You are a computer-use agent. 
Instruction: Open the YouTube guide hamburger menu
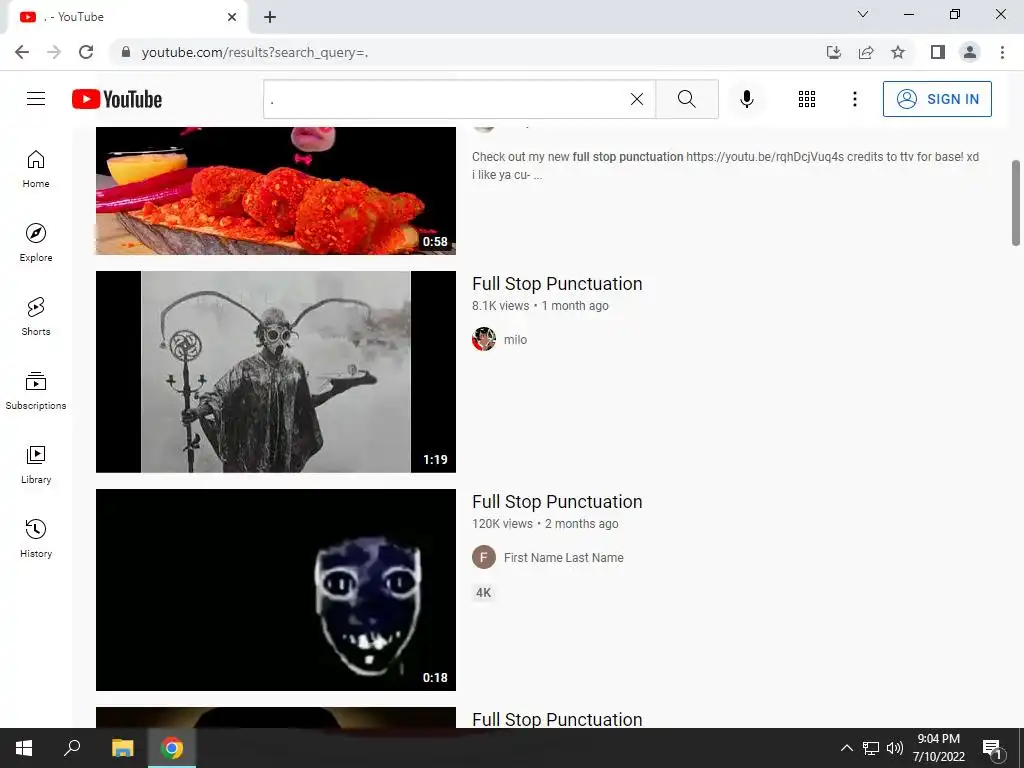click(x=36, y=99)
